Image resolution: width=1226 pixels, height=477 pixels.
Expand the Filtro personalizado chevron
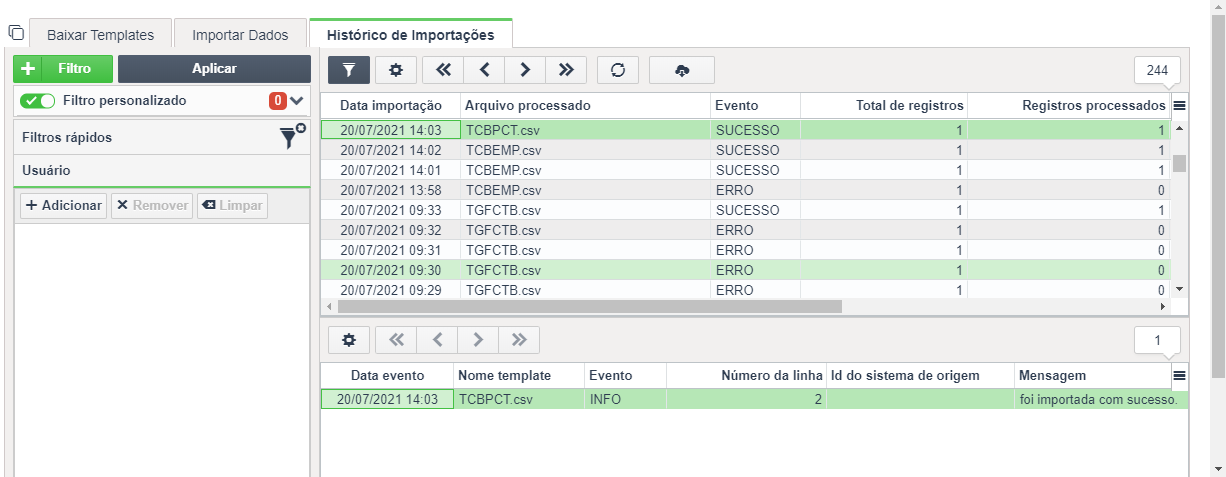pos(297,101)
